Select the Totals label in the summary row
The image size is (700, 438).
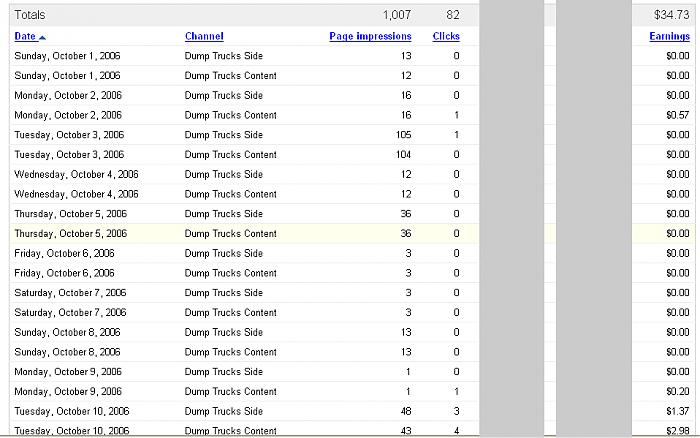coord(31,16)
